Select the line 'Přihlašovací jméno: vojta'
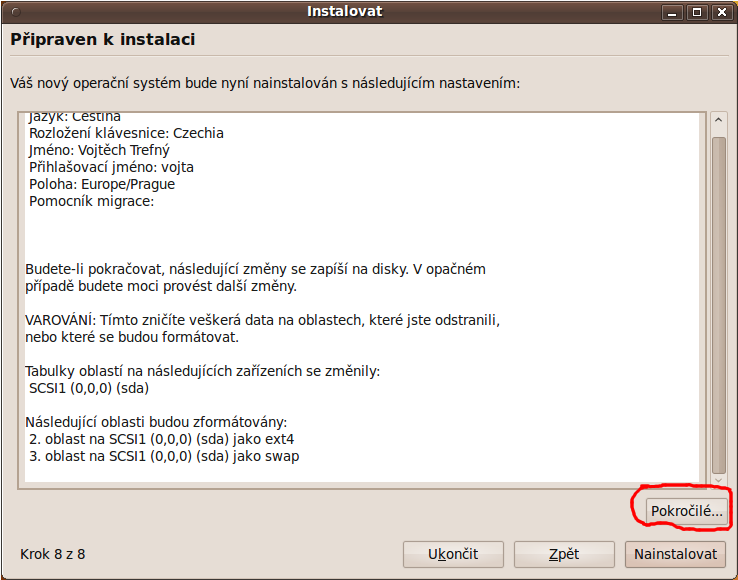 111,167
